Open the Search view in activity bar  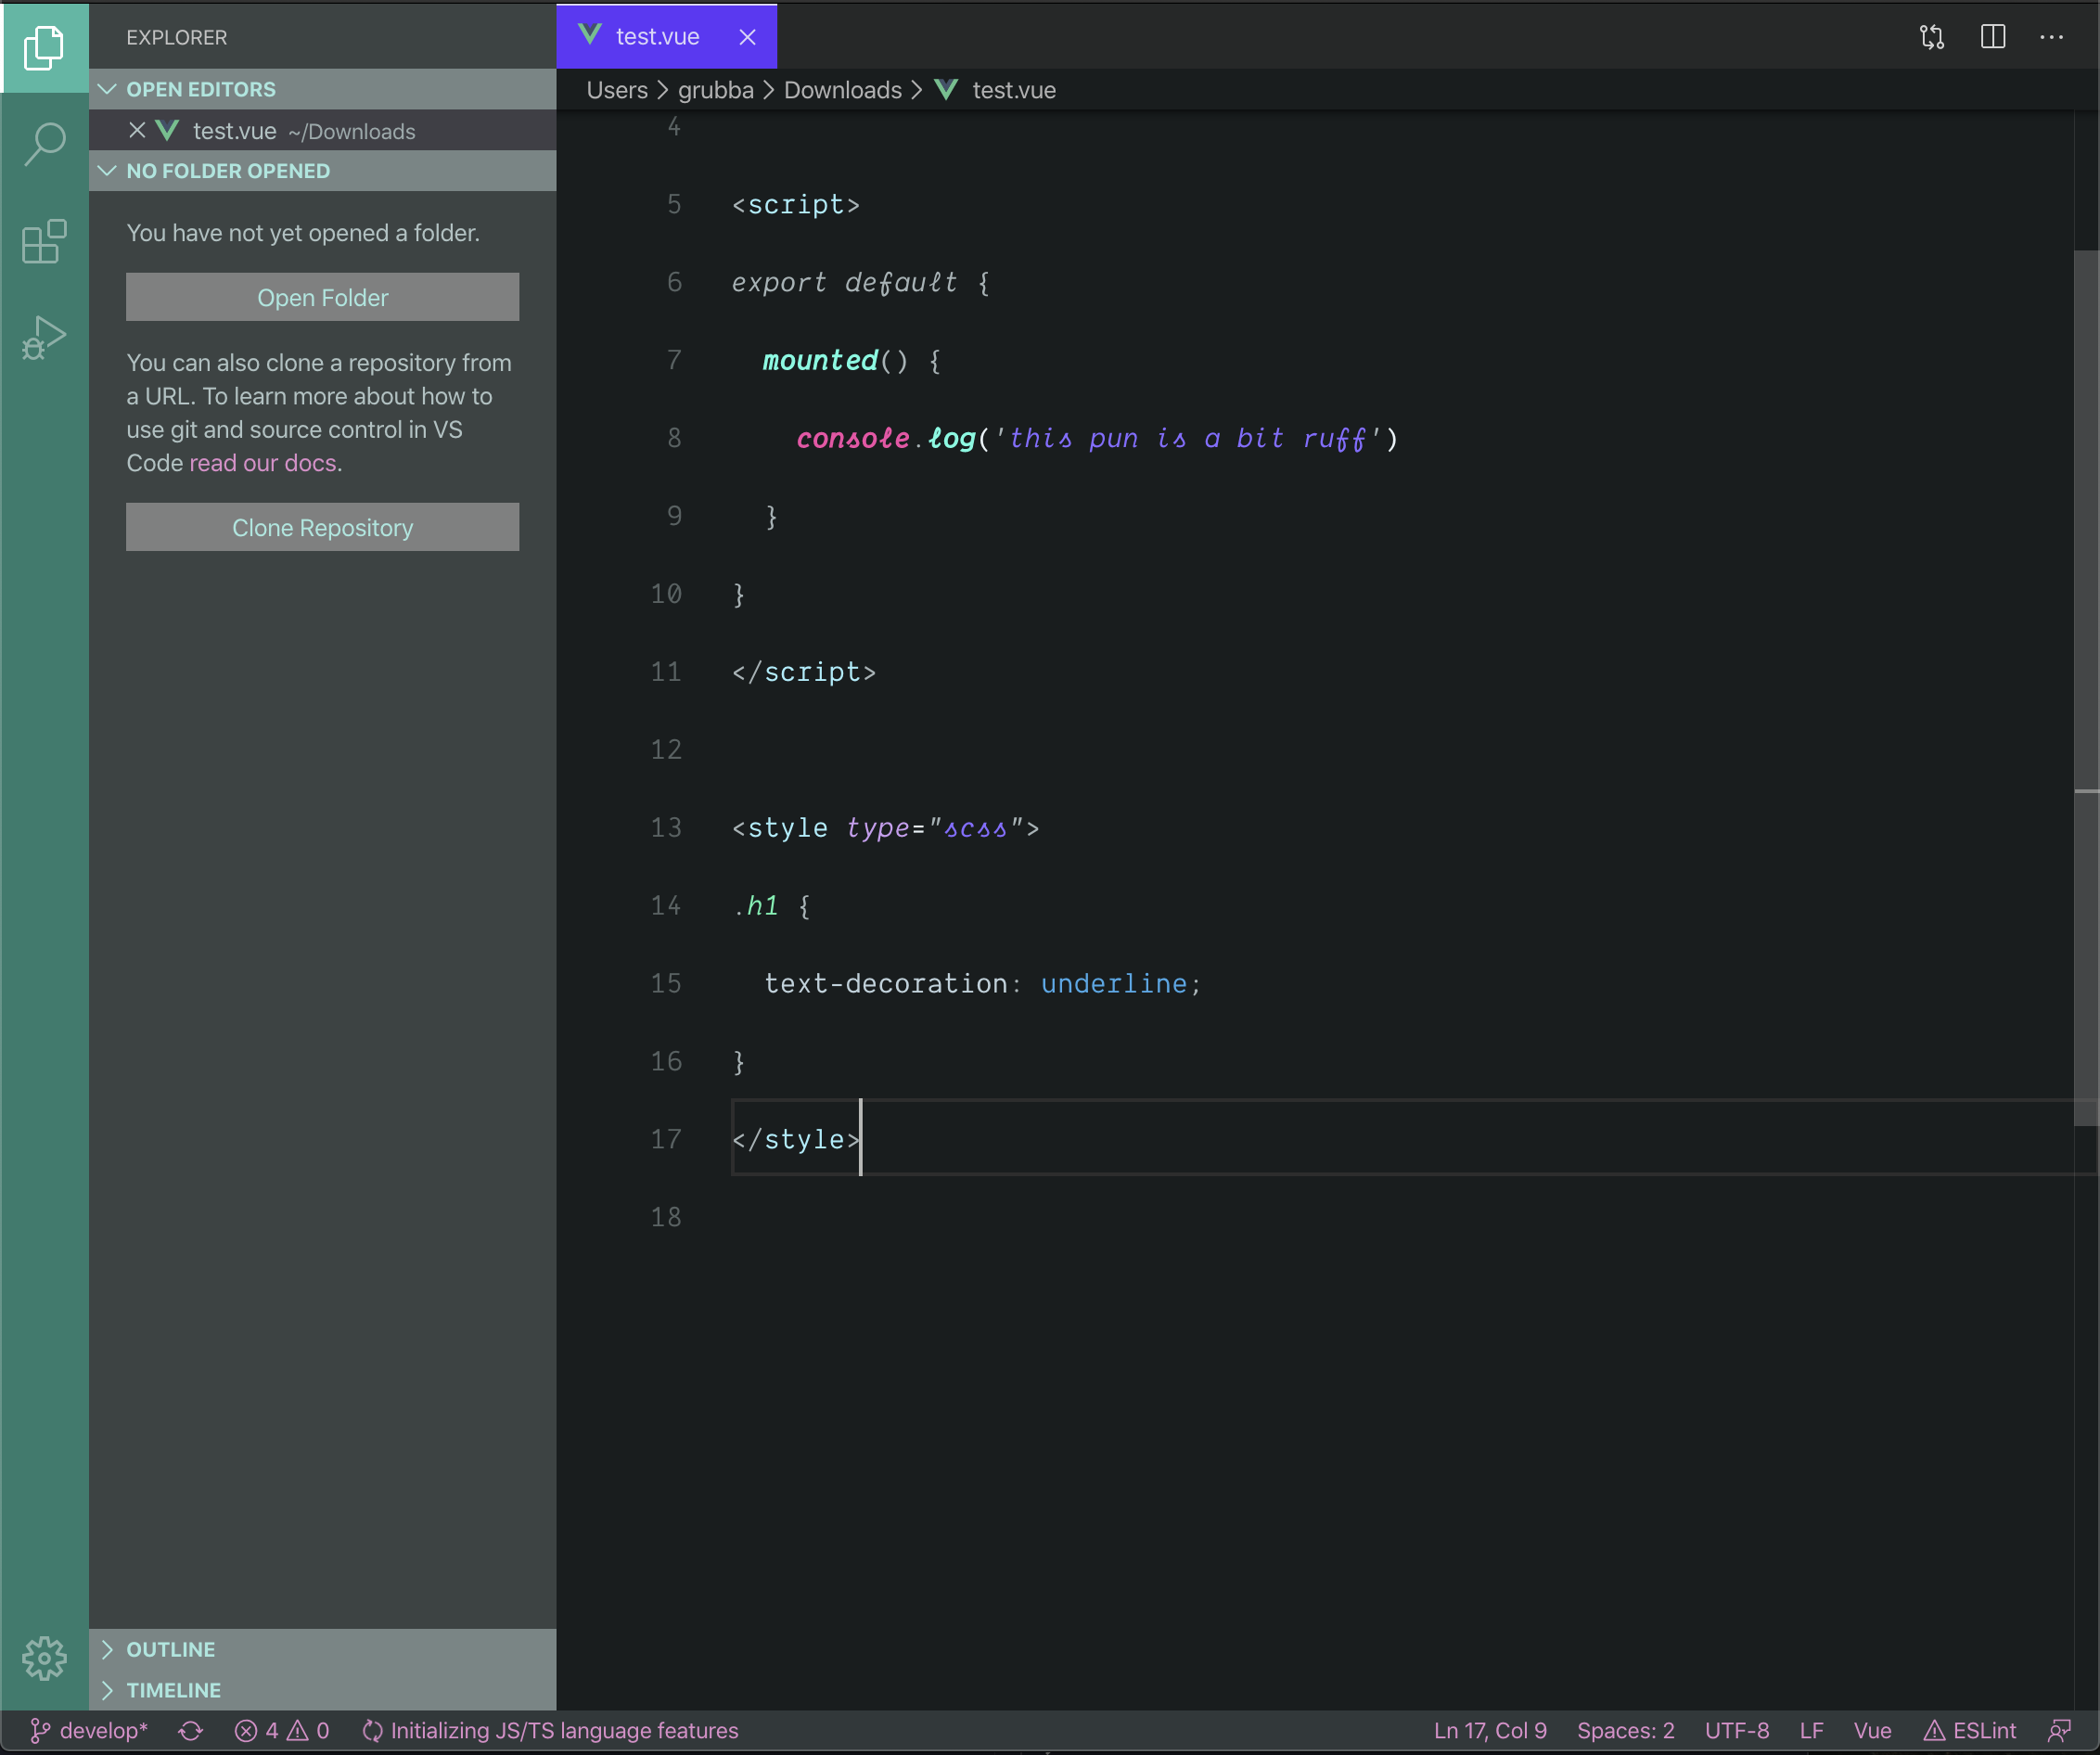point(44,144)
